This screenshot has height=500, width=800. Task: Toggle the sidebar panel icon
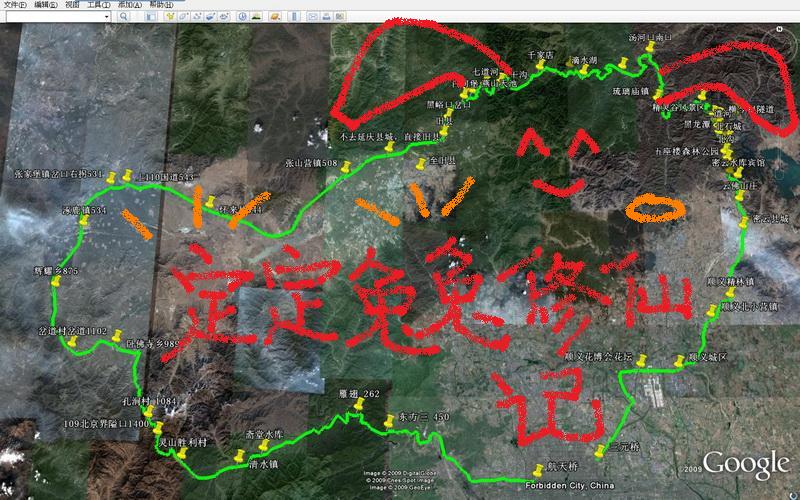click(151, 16)
